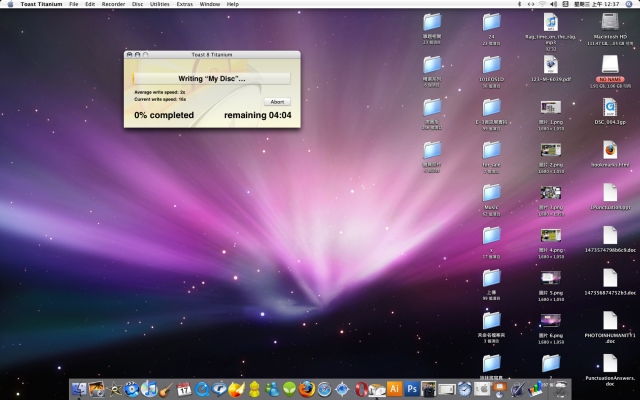Select the 圖片 4.png thumbnail
The width and height of the screenshot is (640, 400).
(551, 236)
